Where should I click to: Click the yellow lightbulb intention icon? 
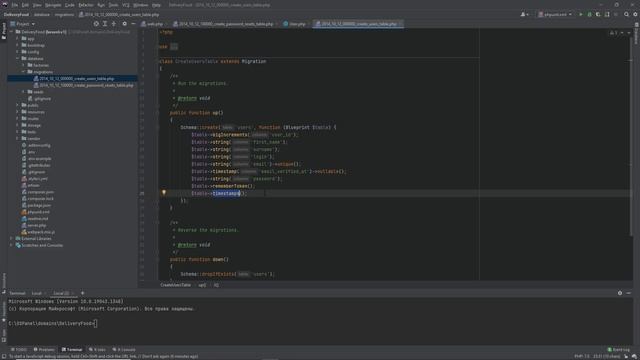pos(164,193)
